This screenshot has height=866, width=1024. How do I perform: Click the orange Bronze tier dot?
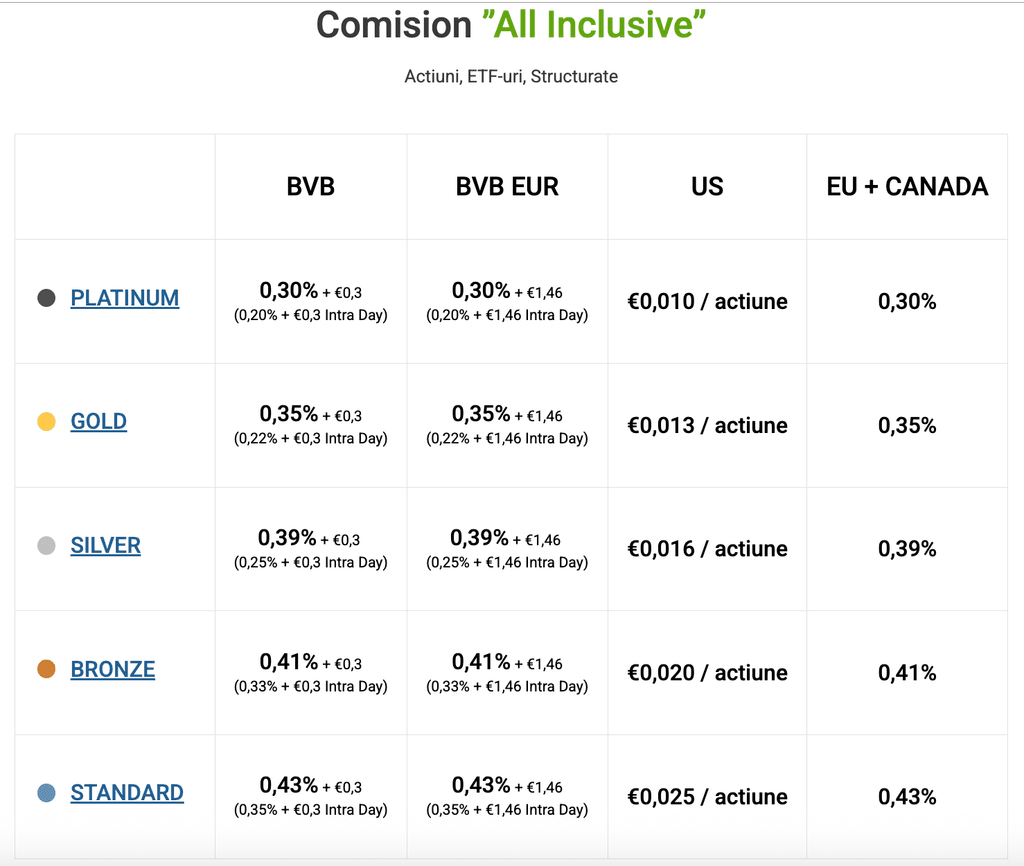coord(46,669)
